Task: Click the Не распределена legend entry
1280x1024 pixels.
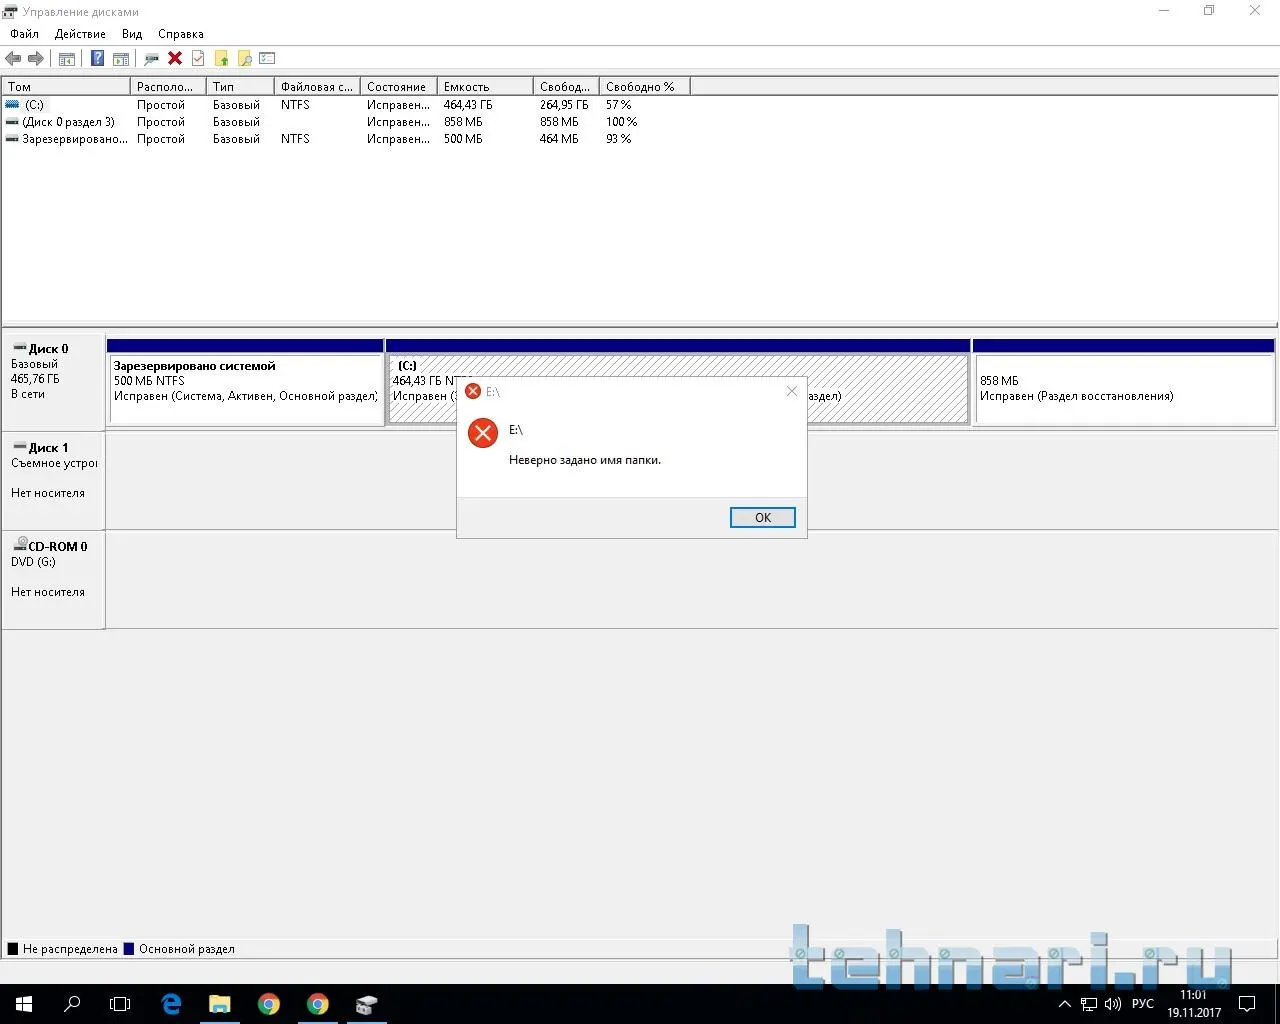Action: [x=63, y=949]
